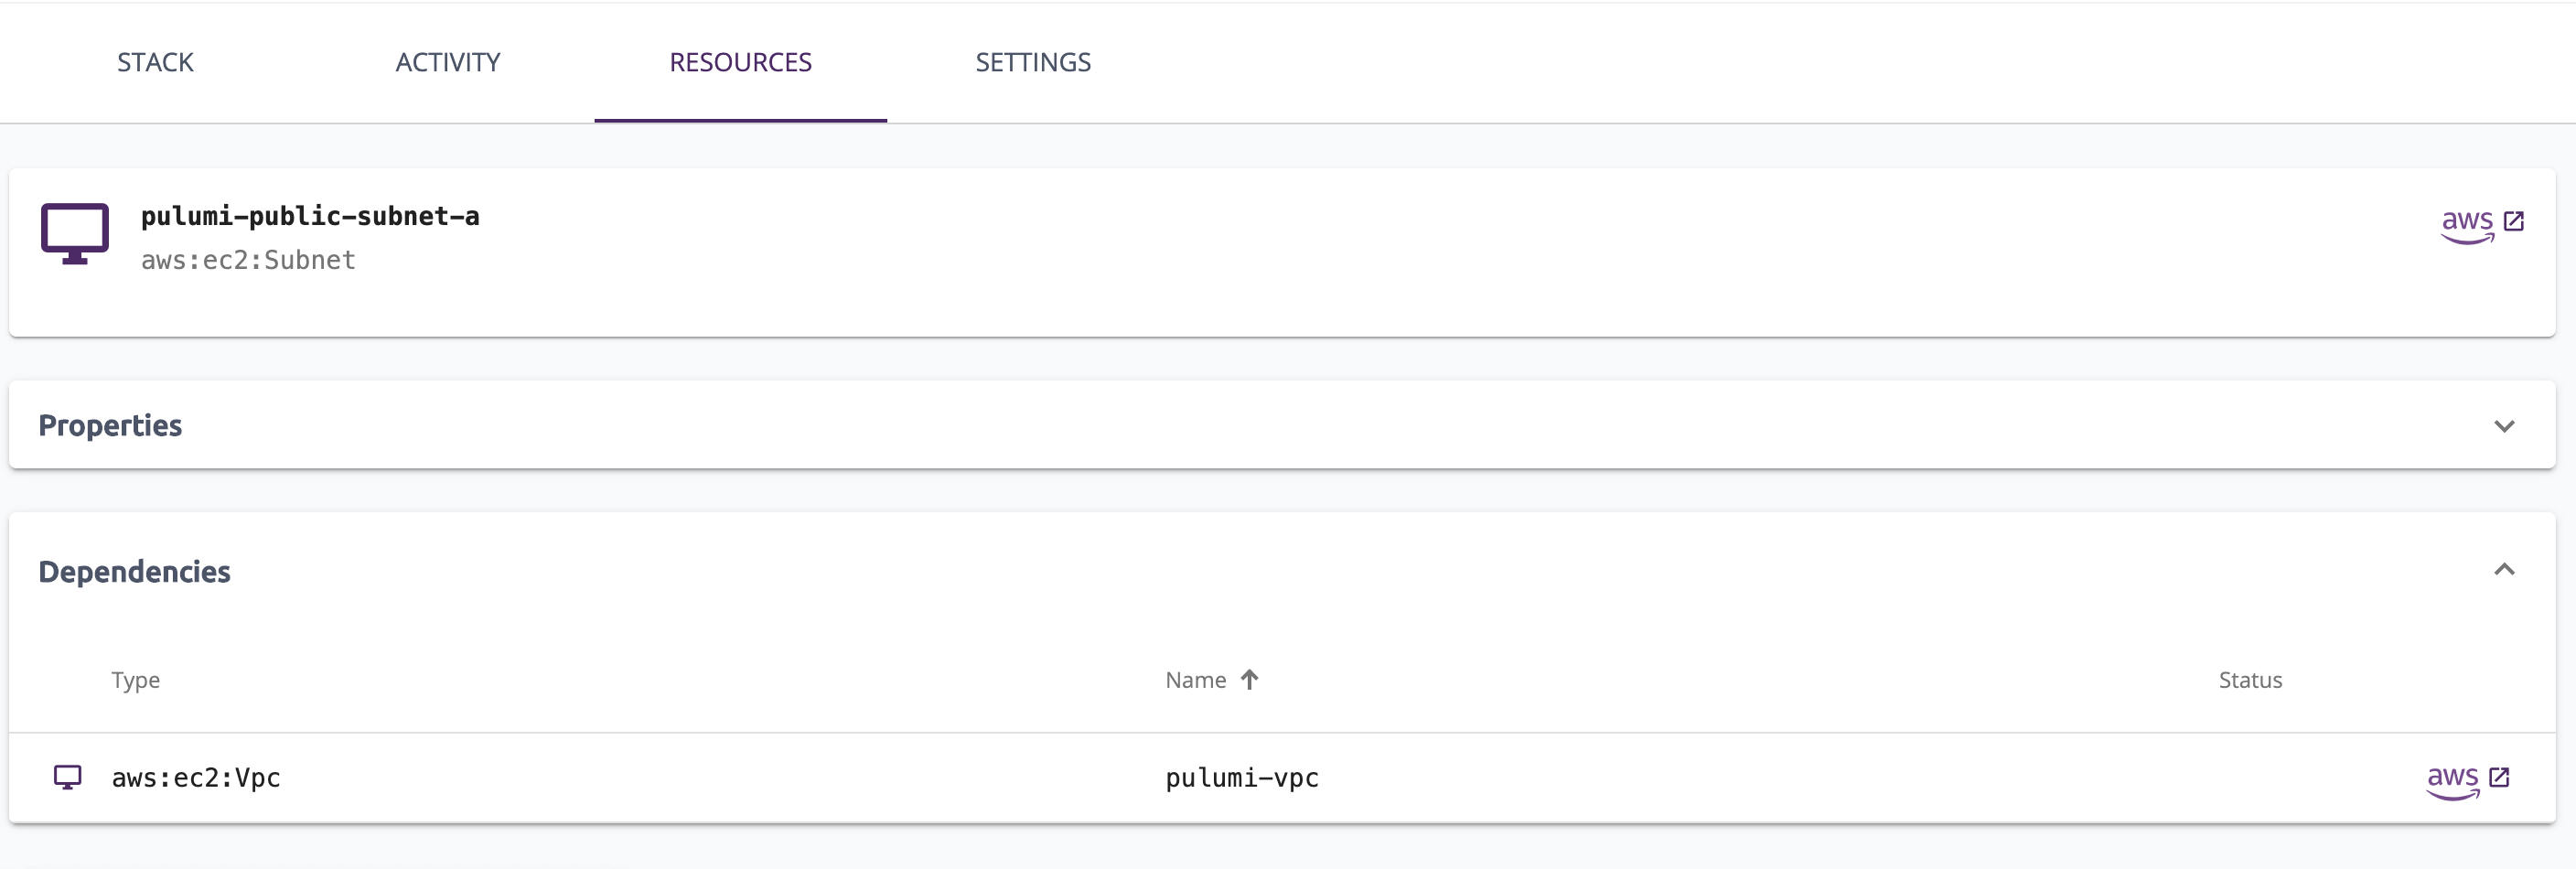Image resolution: width=2576 pixels, height=869 pixels.
Task: Sort dependencies by Status column
Action: tap(2250, 680)
